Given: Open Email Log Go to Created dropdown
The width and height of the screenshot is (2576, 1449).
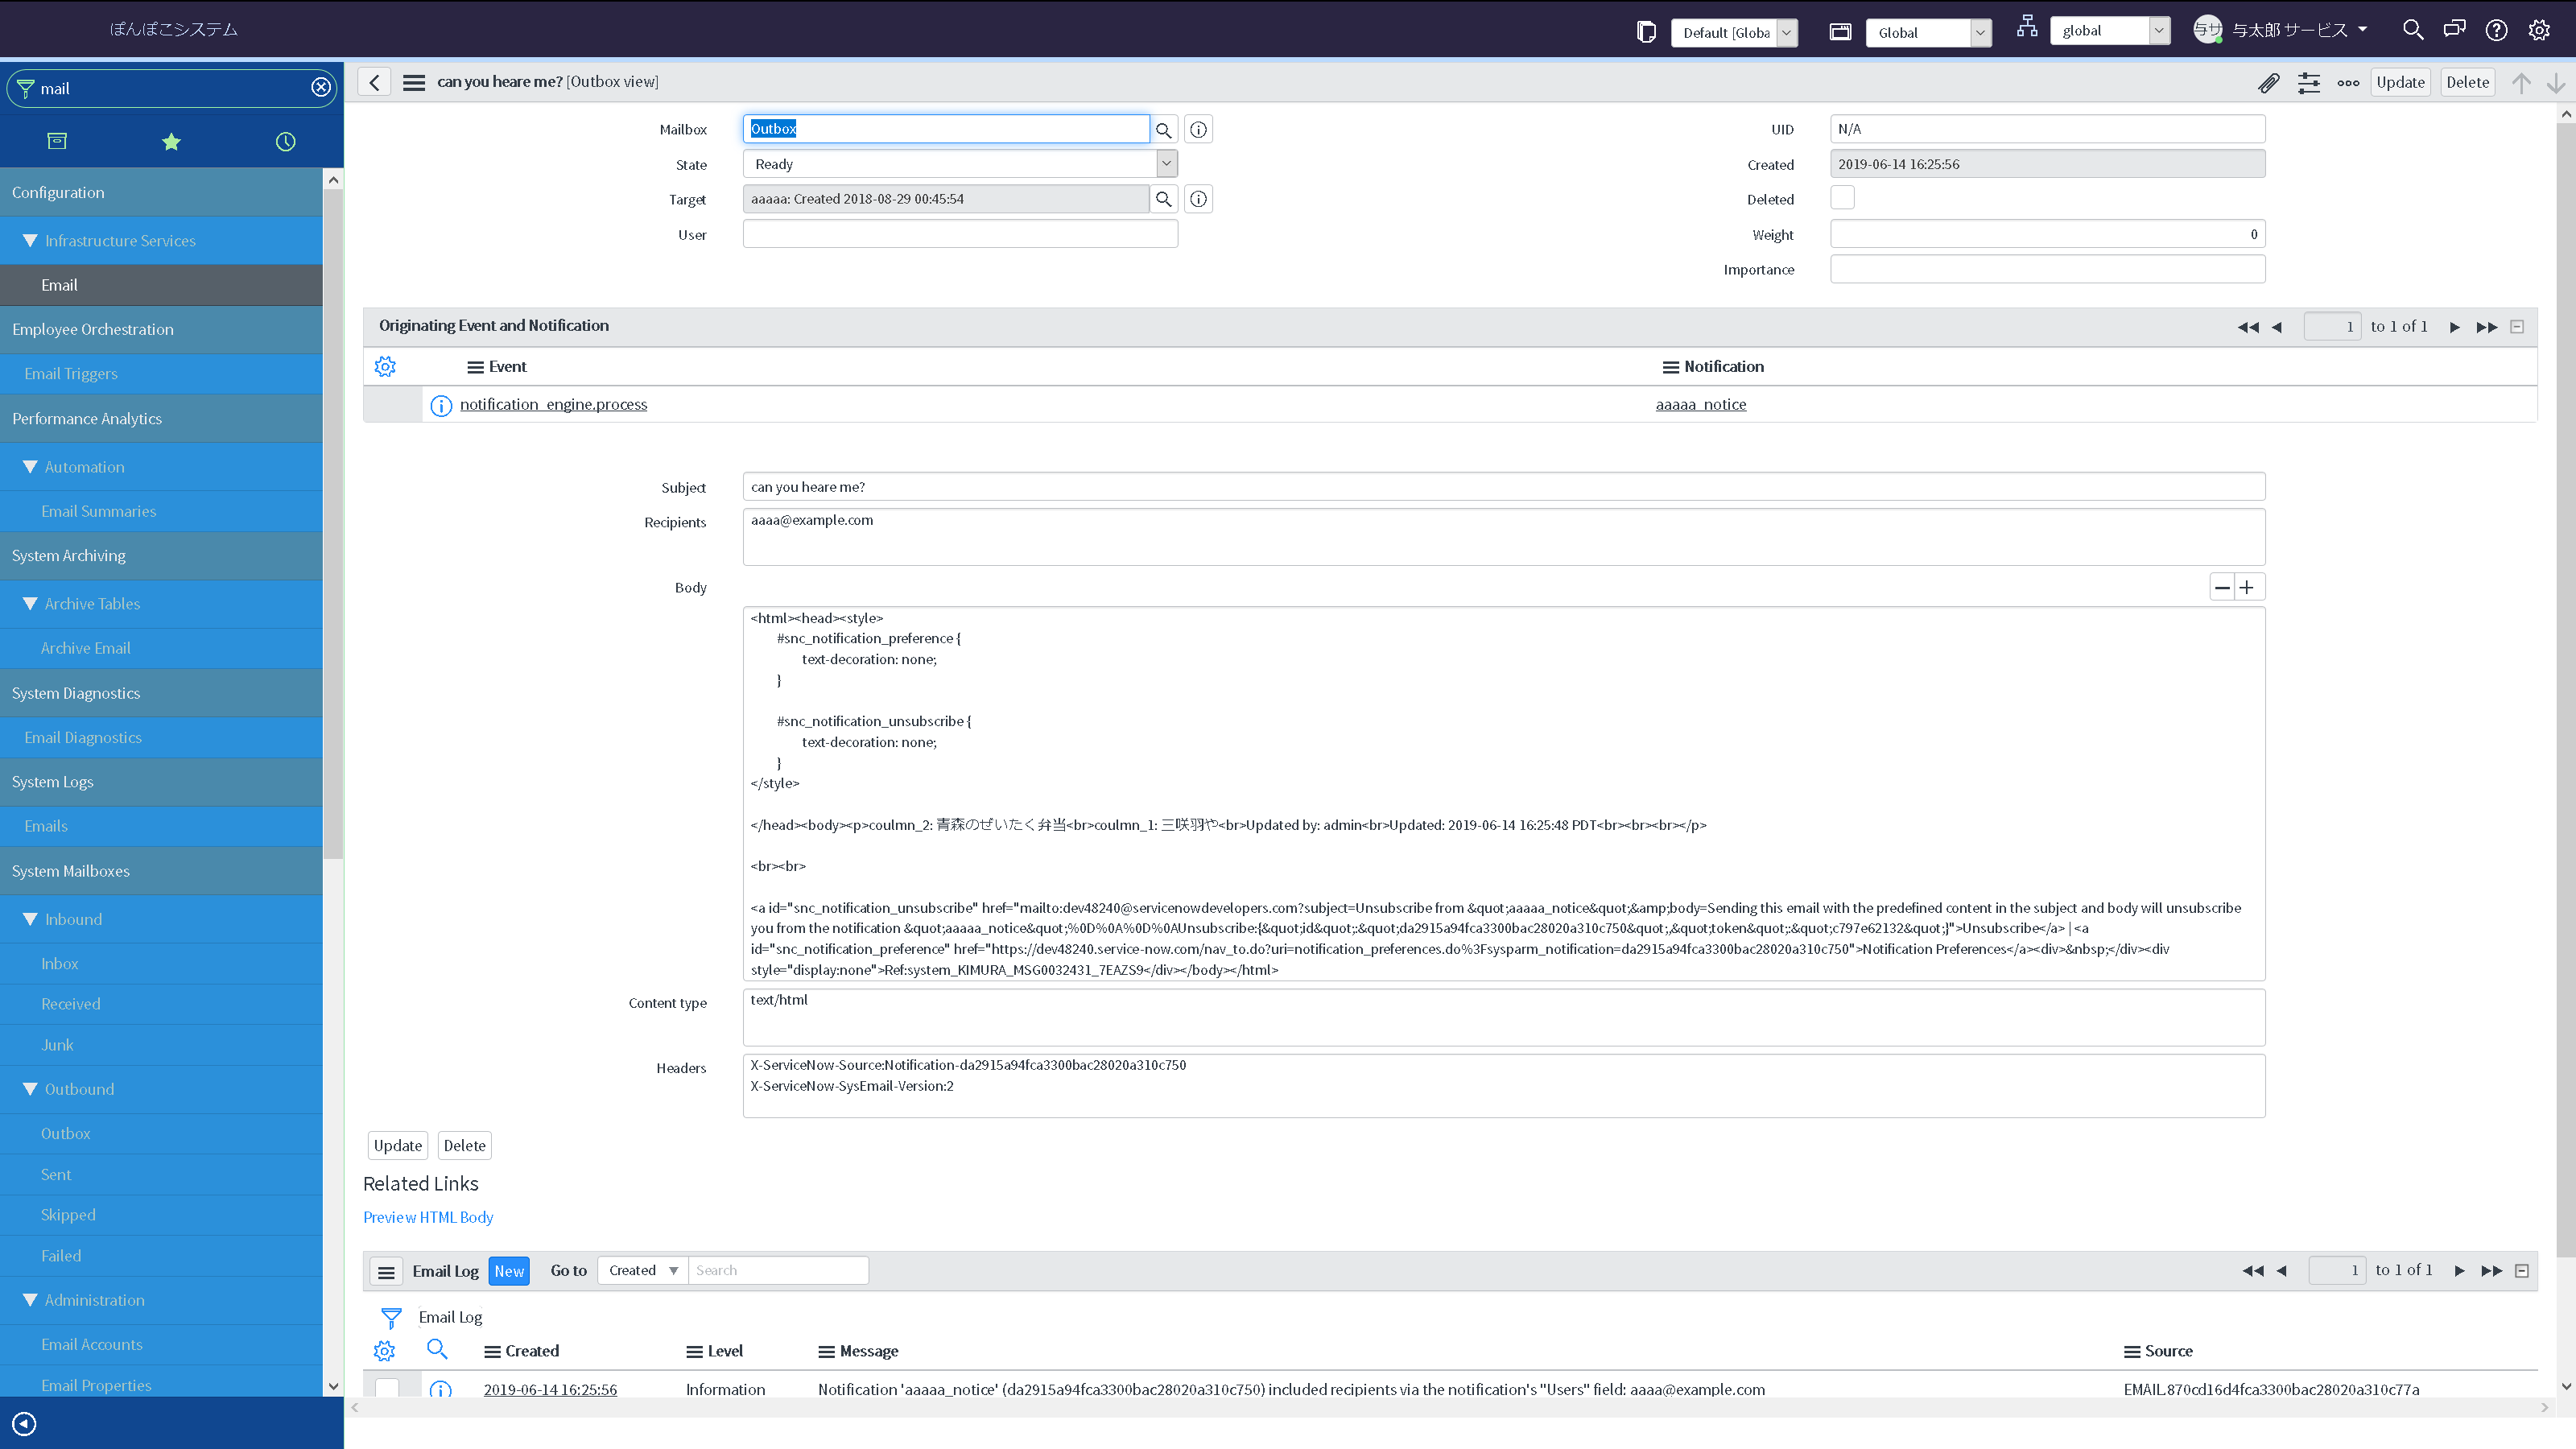Looking at the screenshot, I should click(642, 1270).
